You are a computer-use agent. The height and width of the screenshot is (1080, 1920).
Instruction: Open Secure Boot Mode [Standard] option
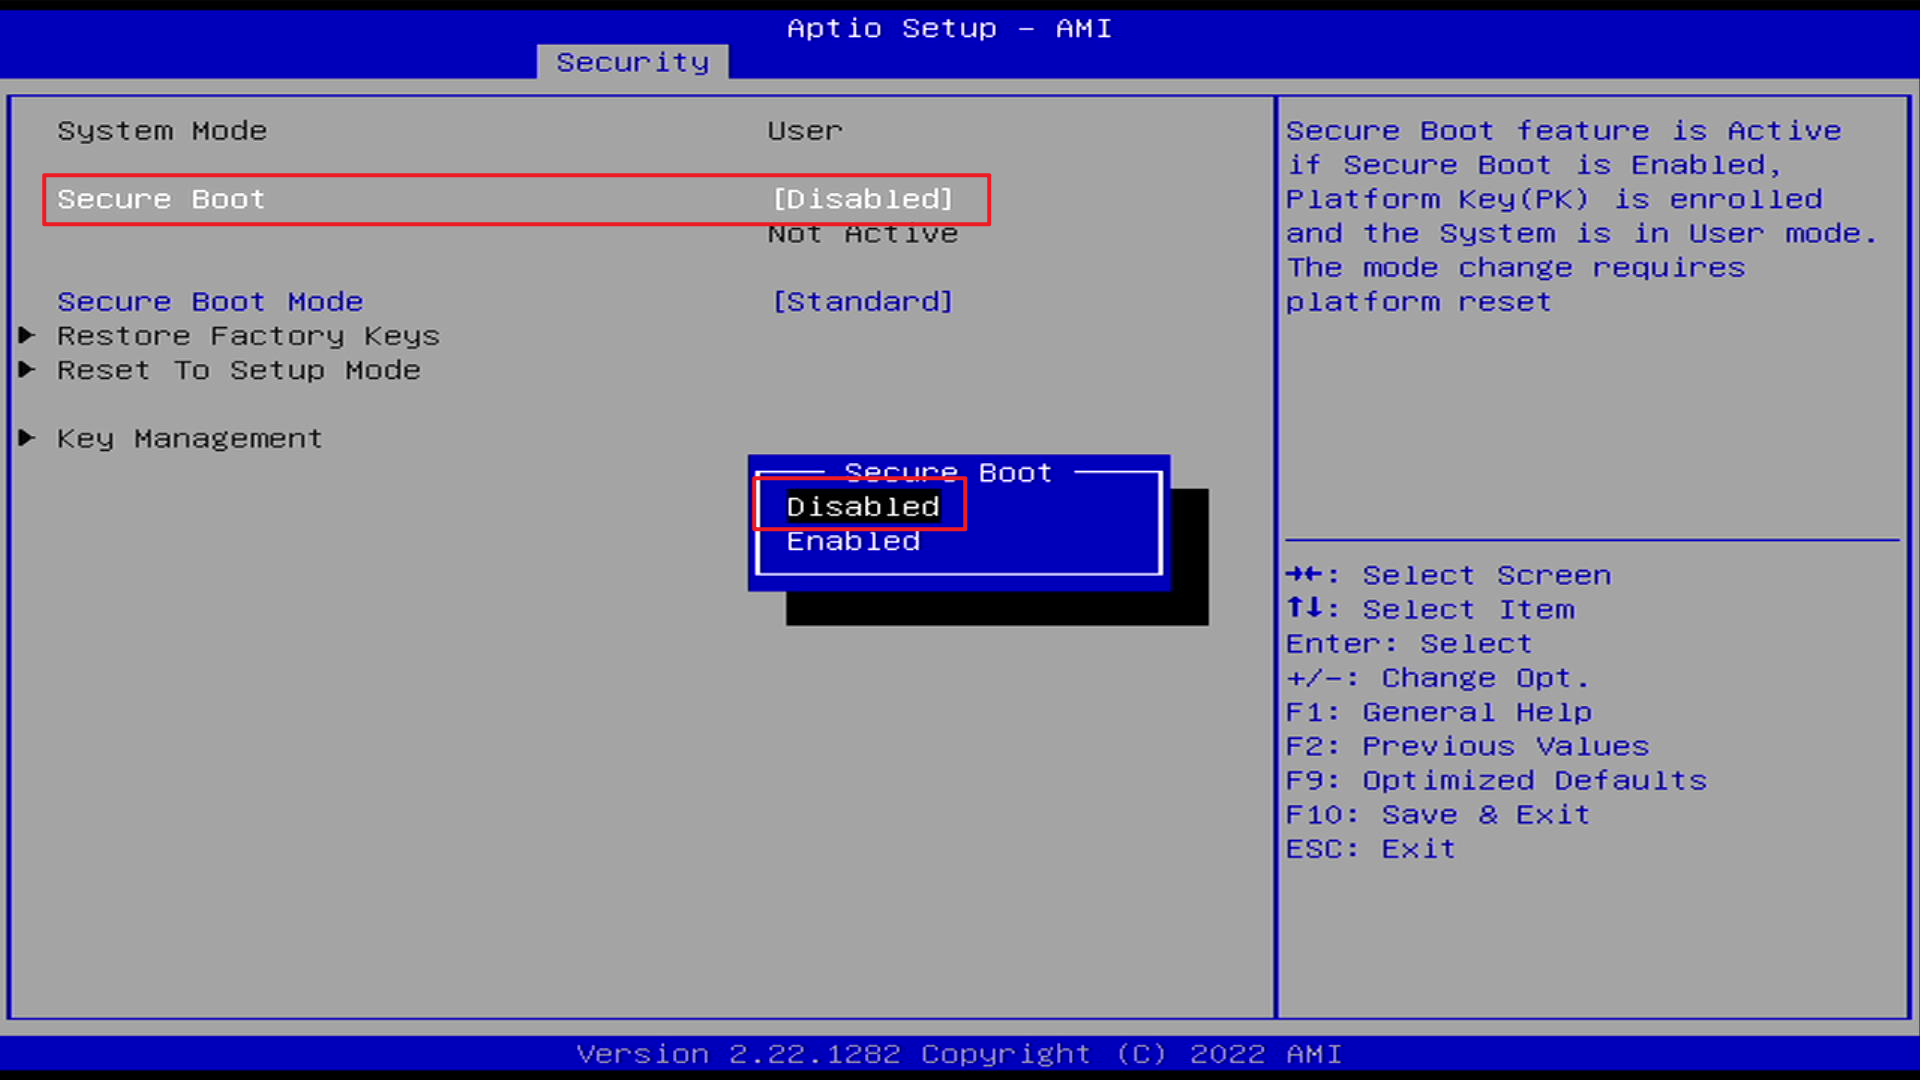click(862, 301)
